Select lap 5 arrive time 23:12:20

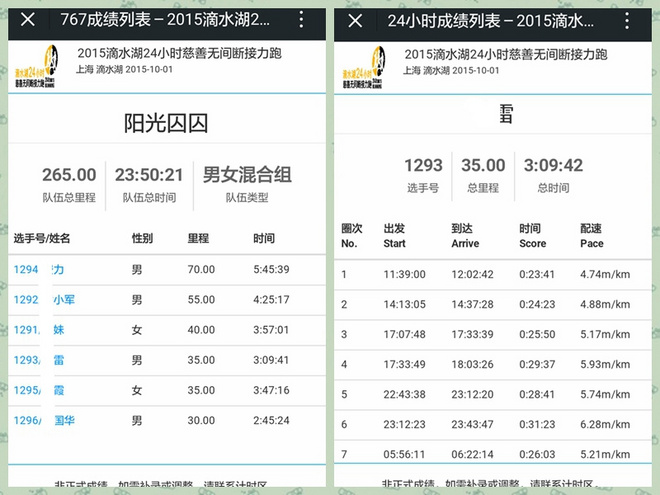472,394
